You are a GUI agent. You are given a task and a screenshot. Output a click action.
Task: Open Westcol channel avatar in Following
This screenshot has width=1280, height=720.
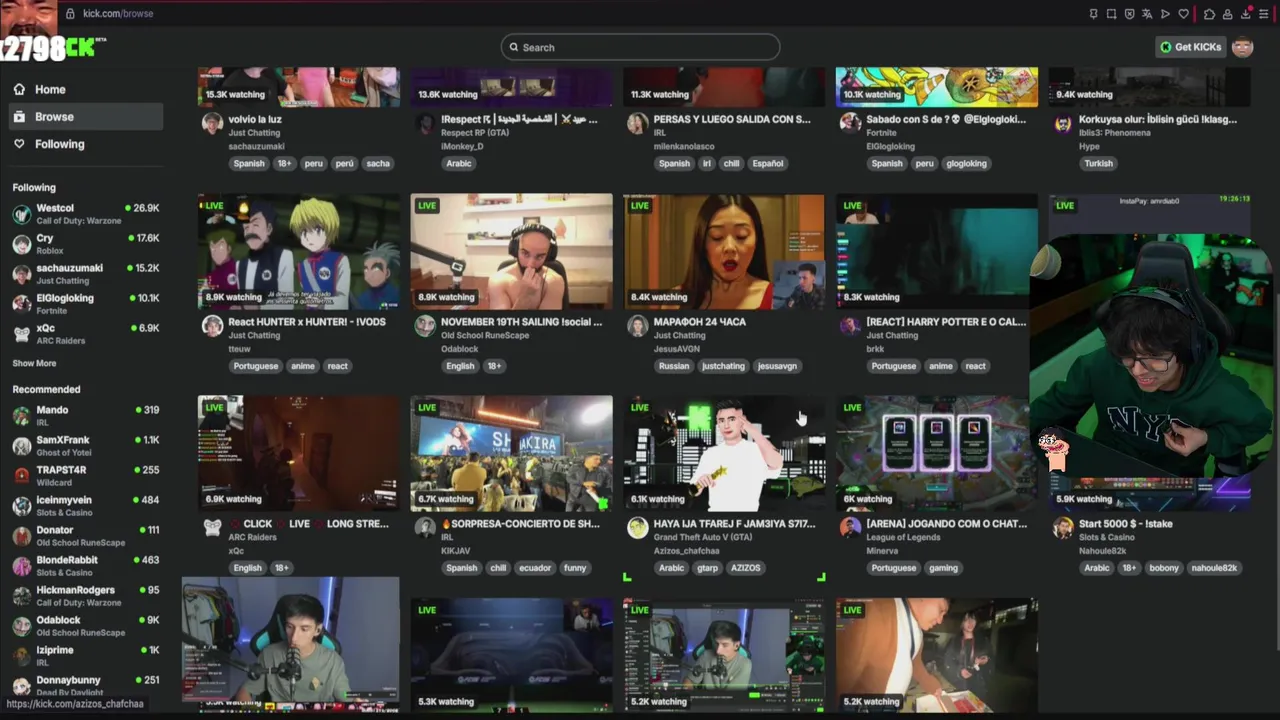[21, 214]
